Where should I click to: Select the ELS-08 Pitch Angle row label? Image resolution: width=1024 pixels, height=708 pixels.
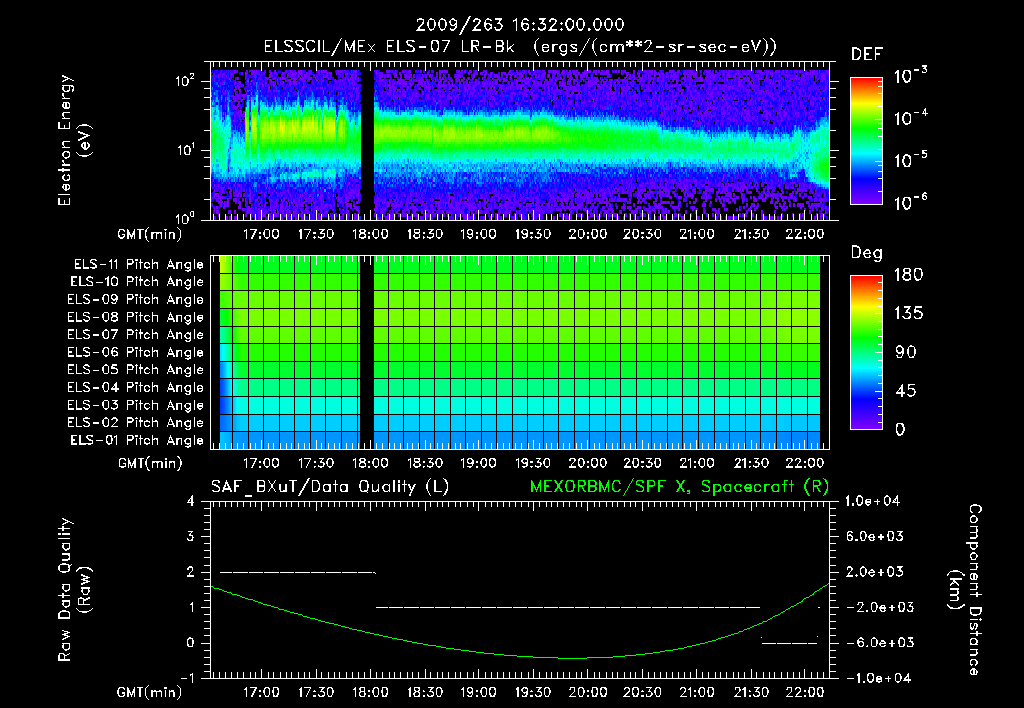136,317
